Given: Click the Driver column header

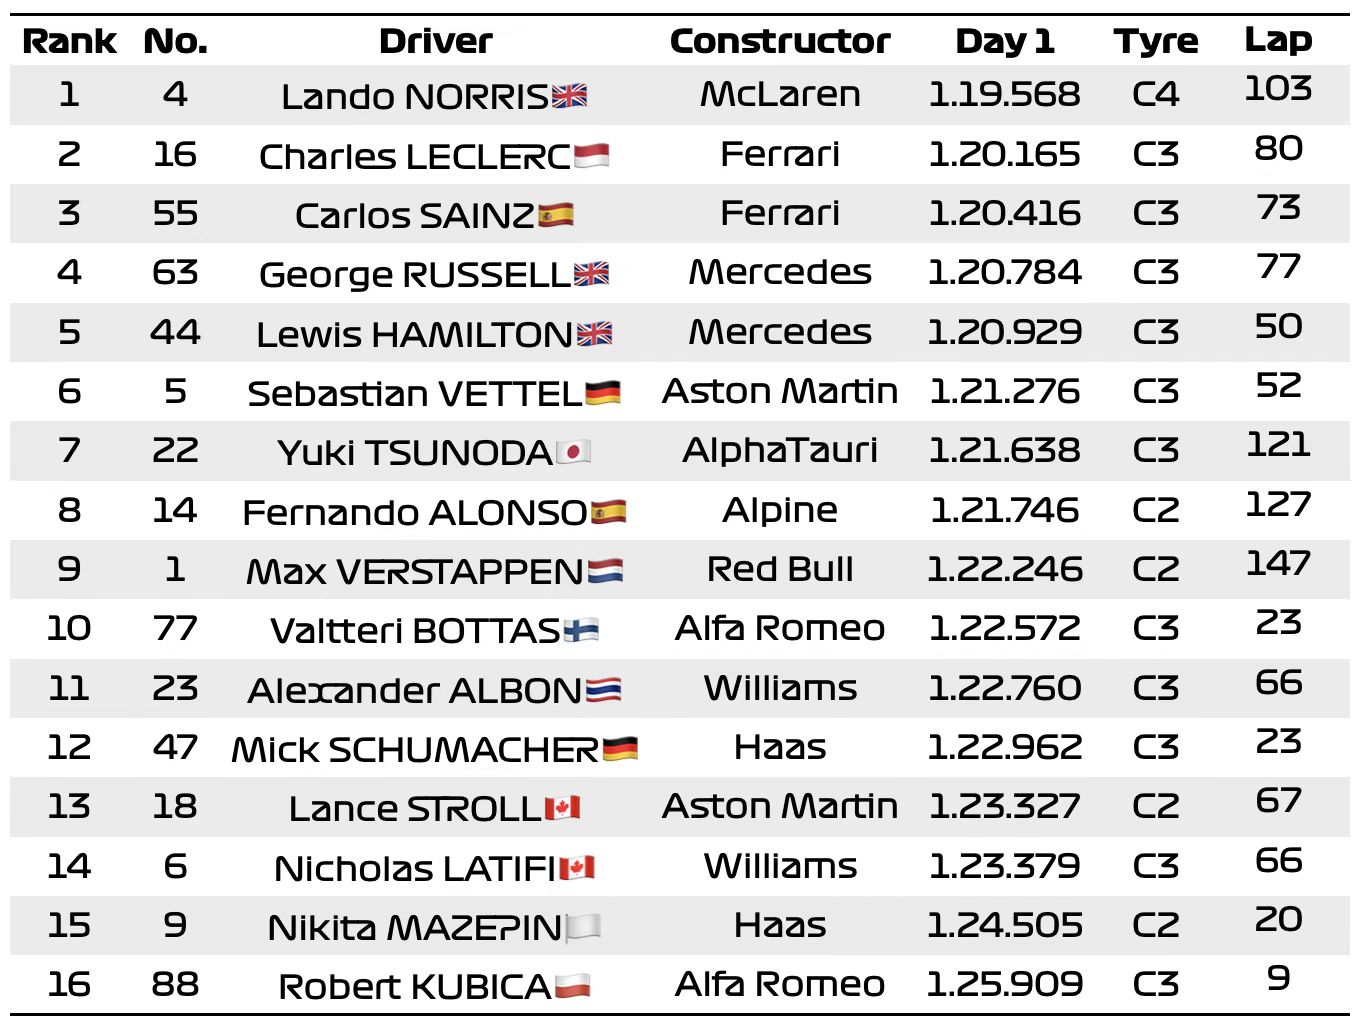Looking at the screenshot, I should coord(435,41).
